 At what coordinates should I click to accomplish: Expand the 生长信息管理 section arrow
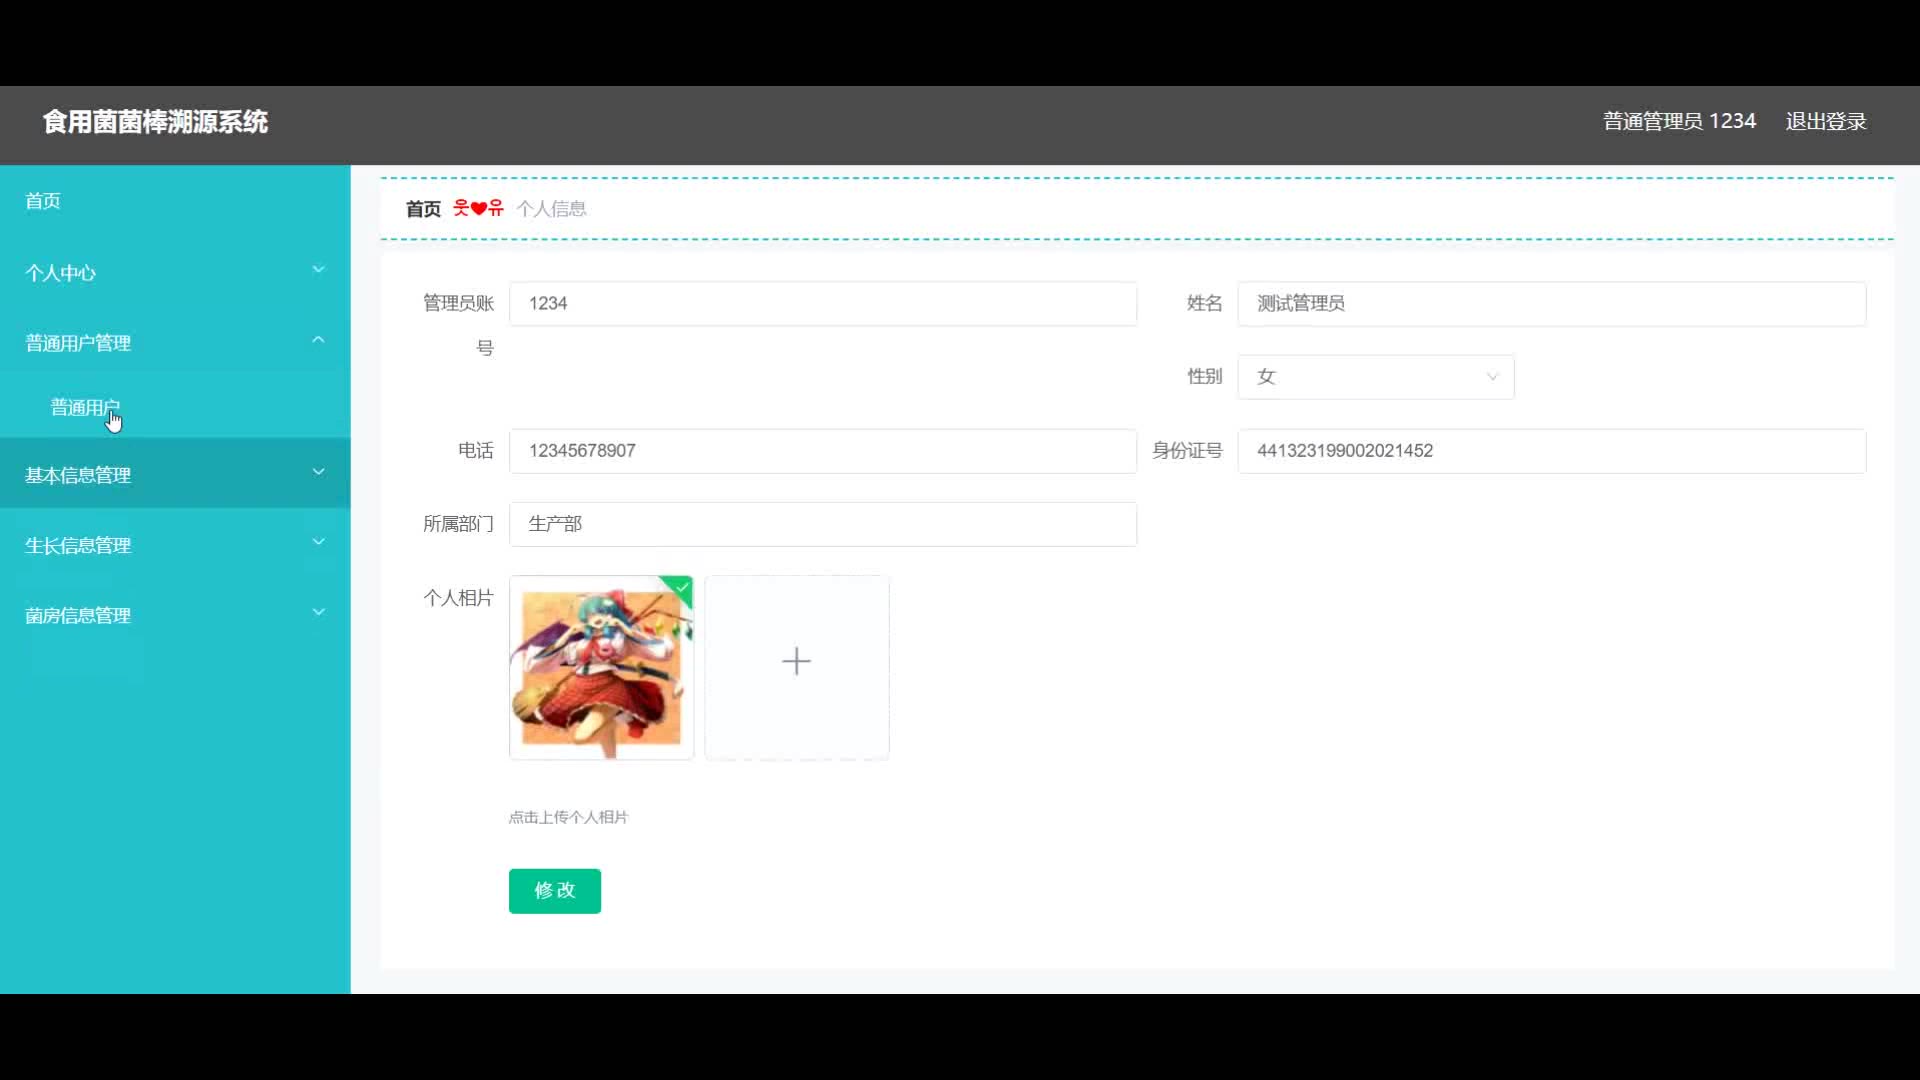318,542
